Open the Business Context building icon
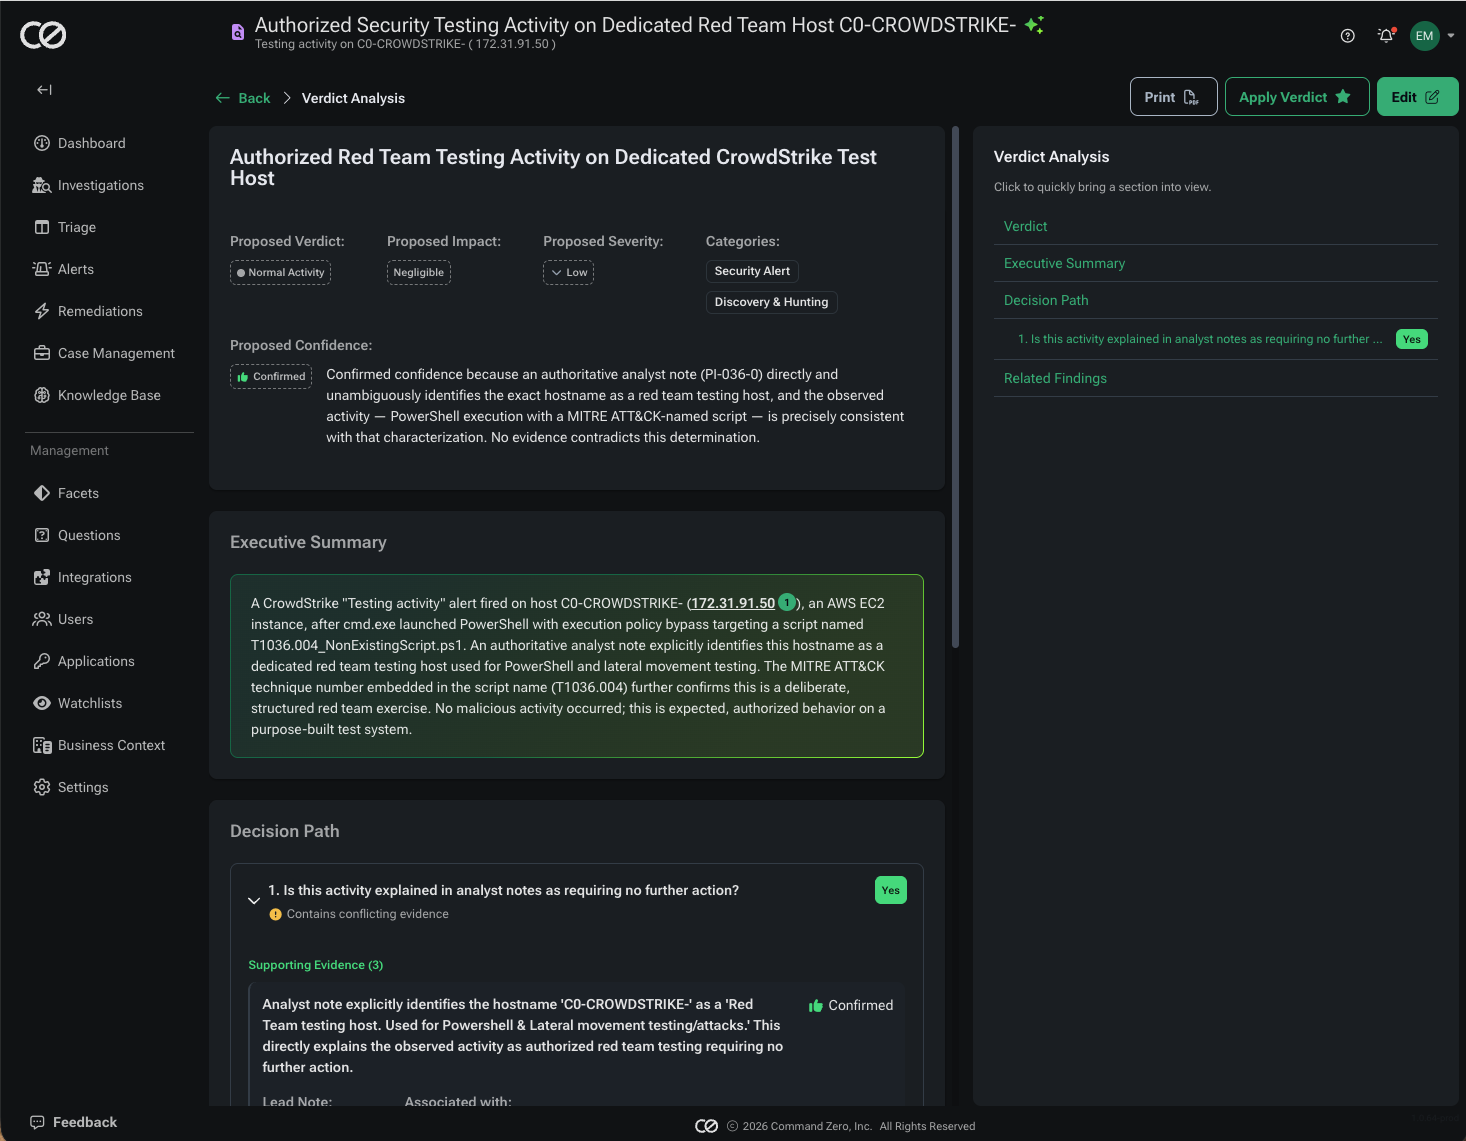Screen dimensions: 1466x1141 pos(42,745)
